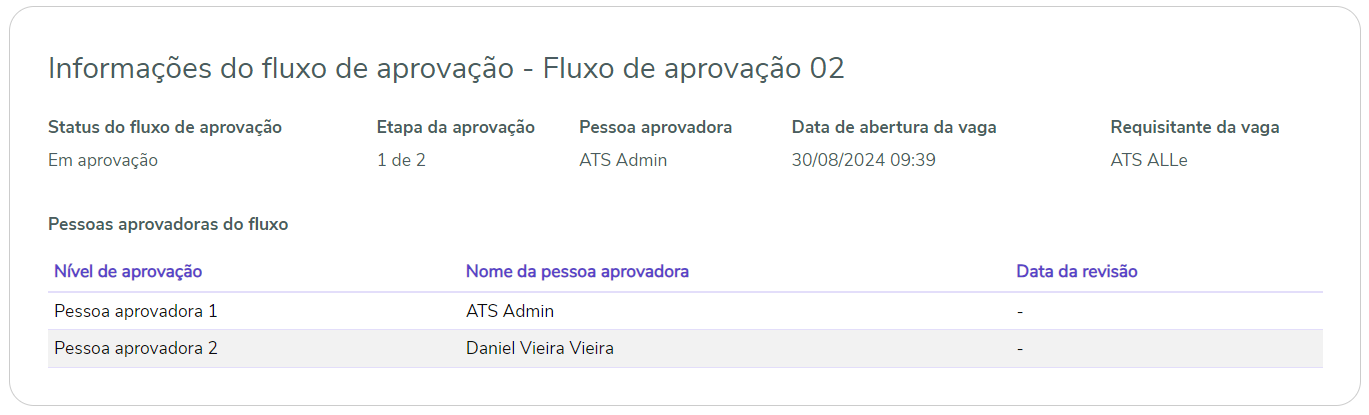Click "ATS Admin" under Pessoa aprovadora summary
This screenshot has height=415, width=1369.
pyautogui.click(x=623, y=160)
